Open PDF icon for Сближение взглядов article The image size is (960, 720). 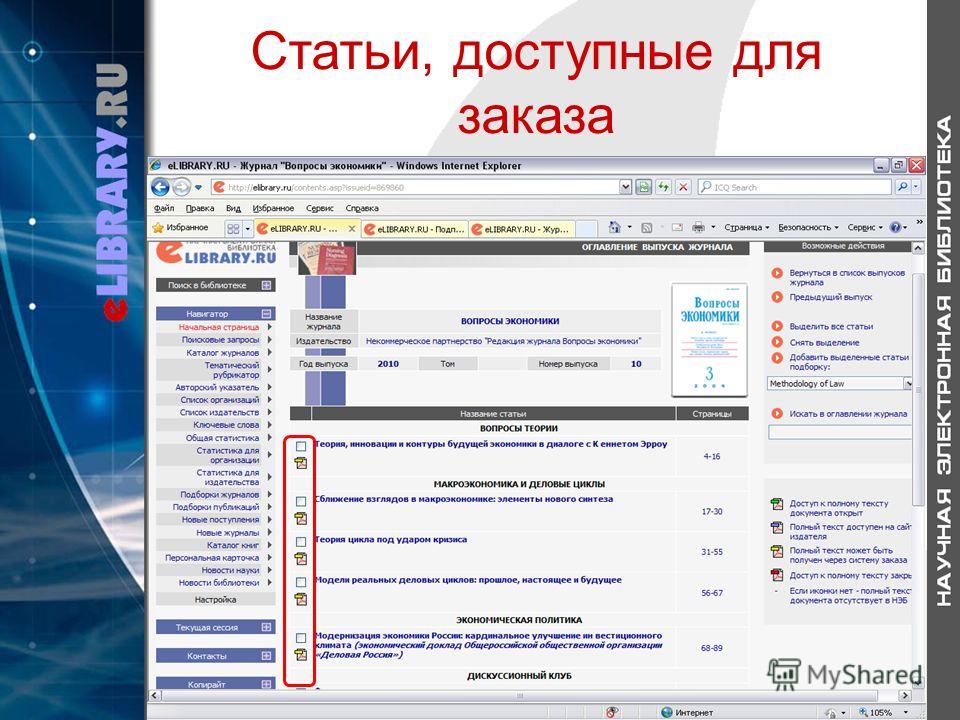pos(301,519)
